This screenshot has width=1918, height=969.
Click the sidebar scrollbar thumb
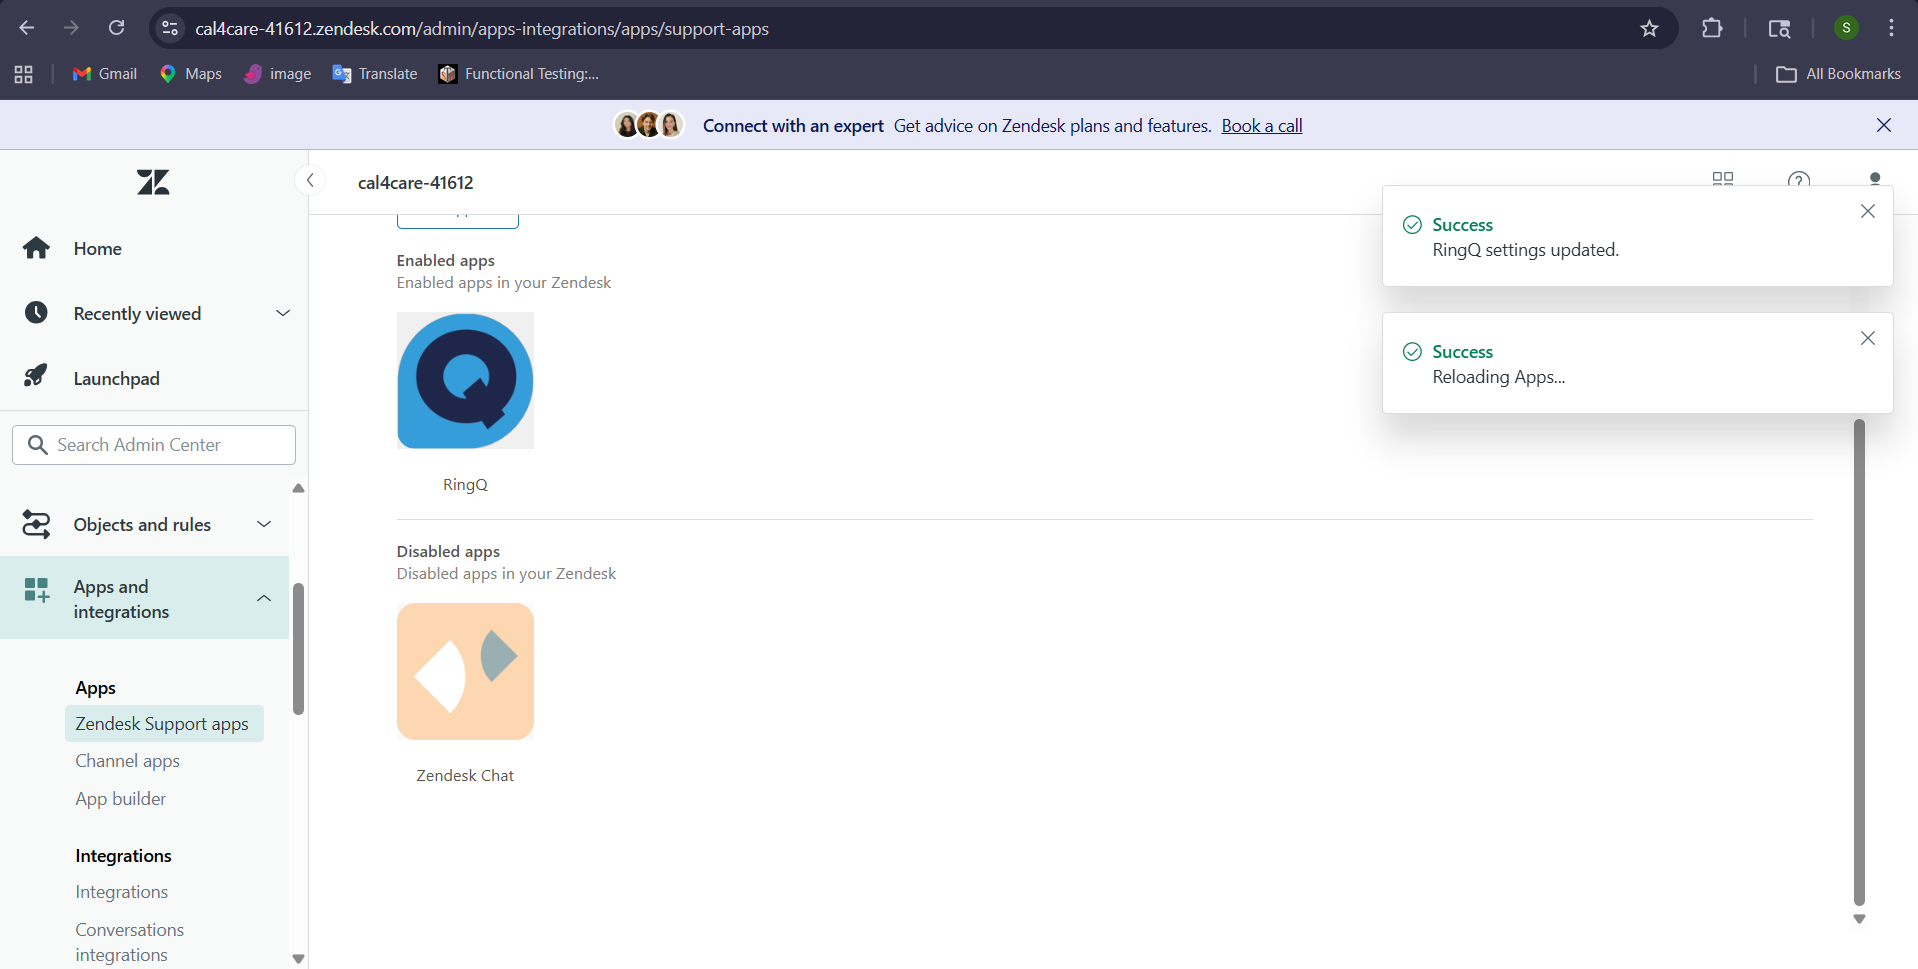tap(298, 649)
